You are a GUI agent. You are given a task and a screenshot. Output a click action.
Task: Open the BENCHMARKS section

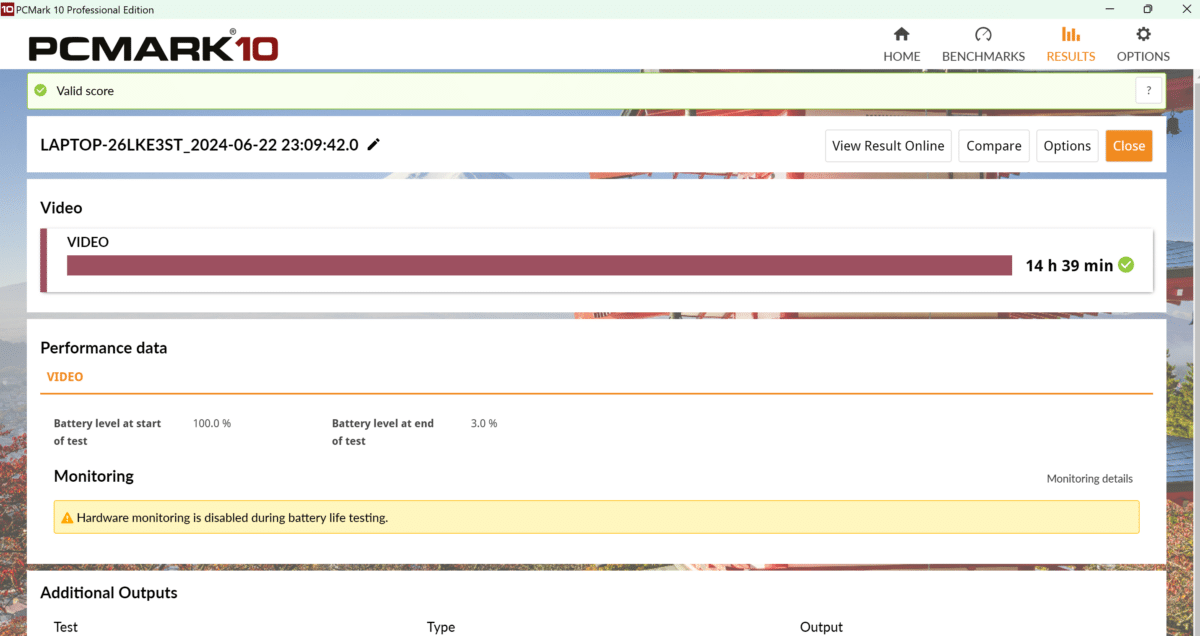click(x=983, y=45)
